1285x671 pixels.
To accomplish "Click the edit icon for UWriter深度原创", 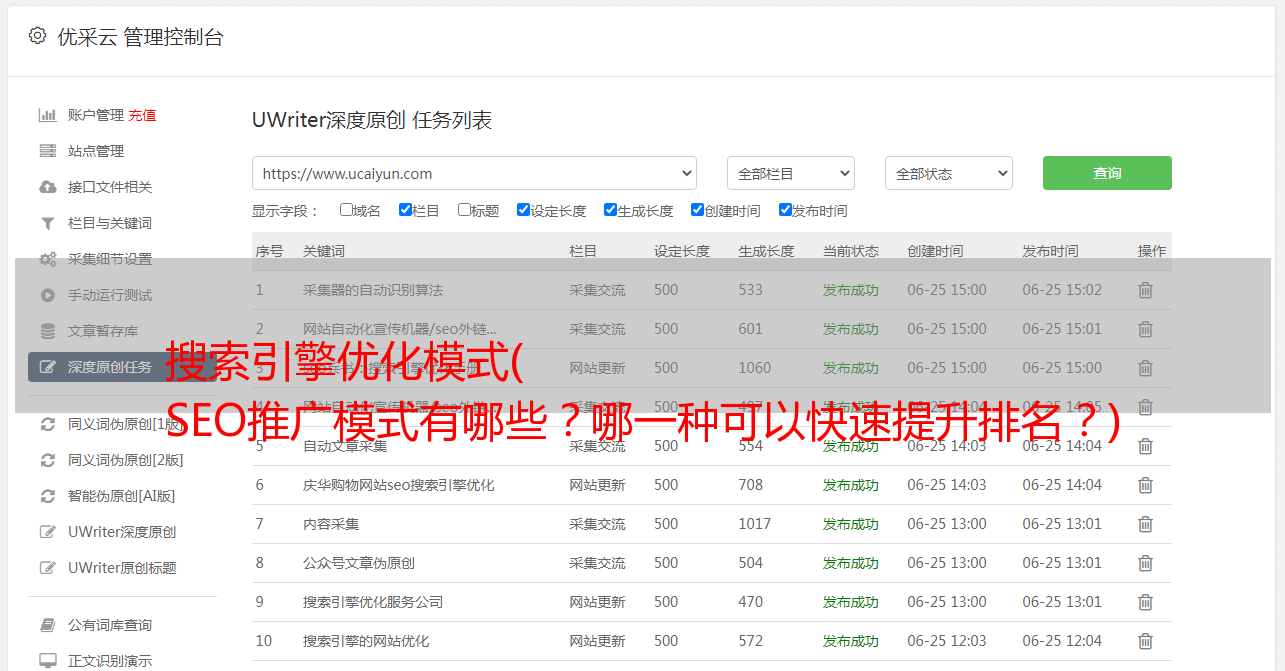I will pyautogui.click(x=47, y=532).
